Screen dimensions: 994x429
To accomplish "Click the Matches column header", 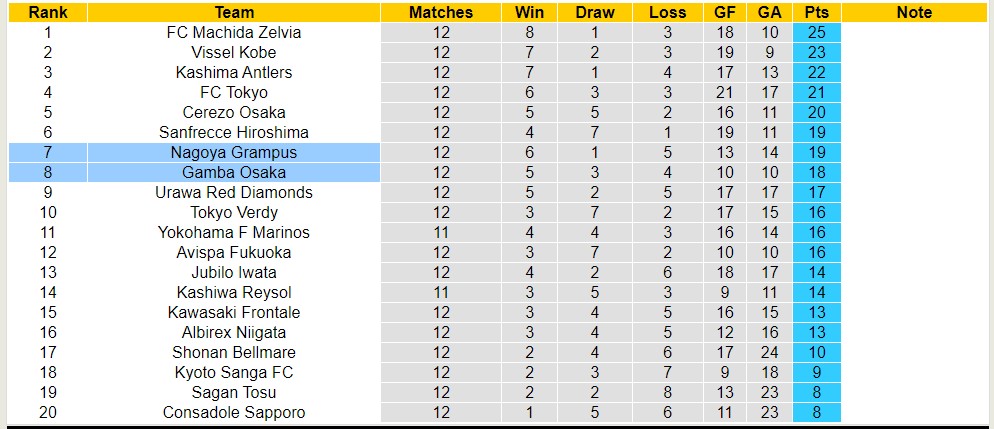I will [441, 12].
